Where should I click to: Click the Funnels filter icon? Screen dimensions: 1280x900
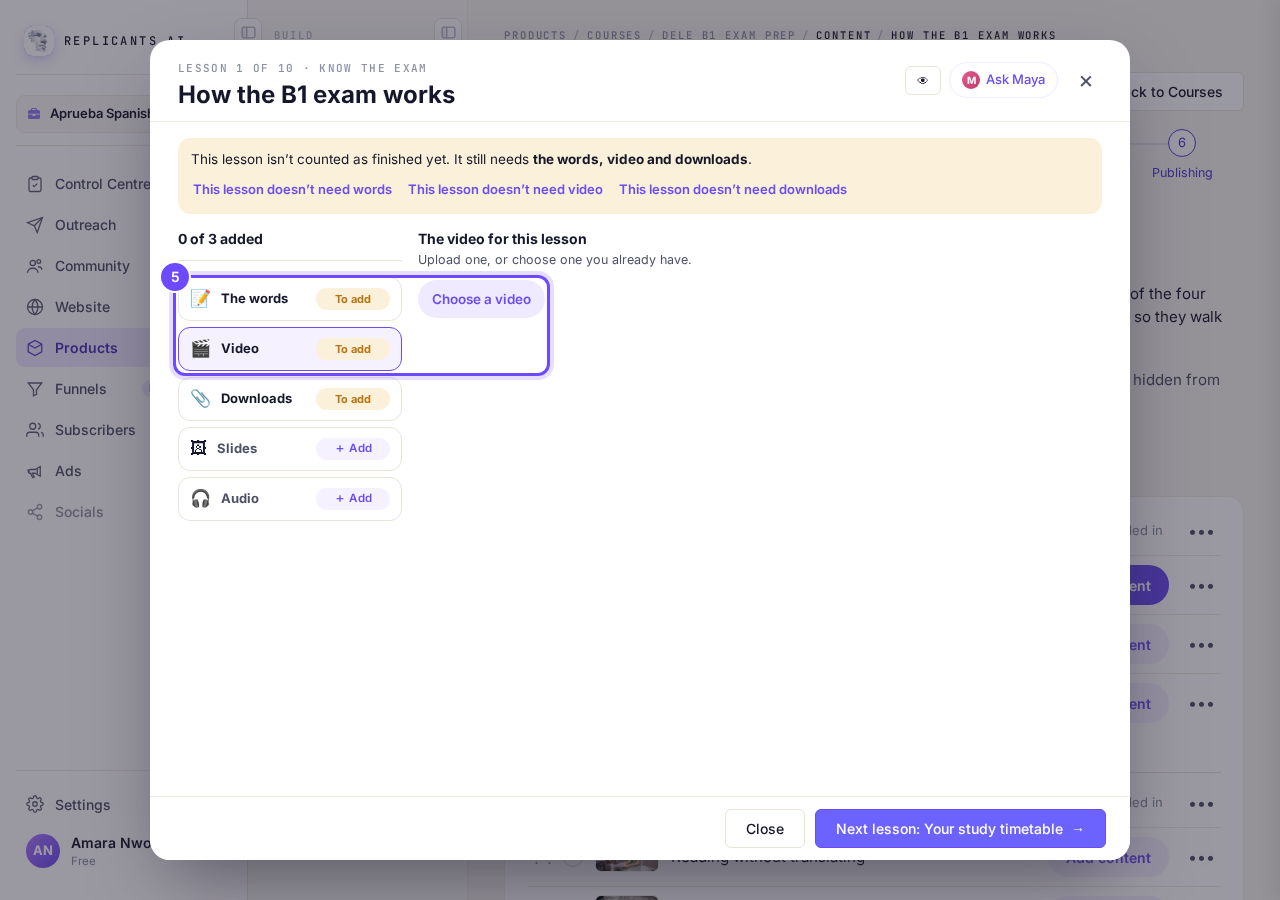35,389
